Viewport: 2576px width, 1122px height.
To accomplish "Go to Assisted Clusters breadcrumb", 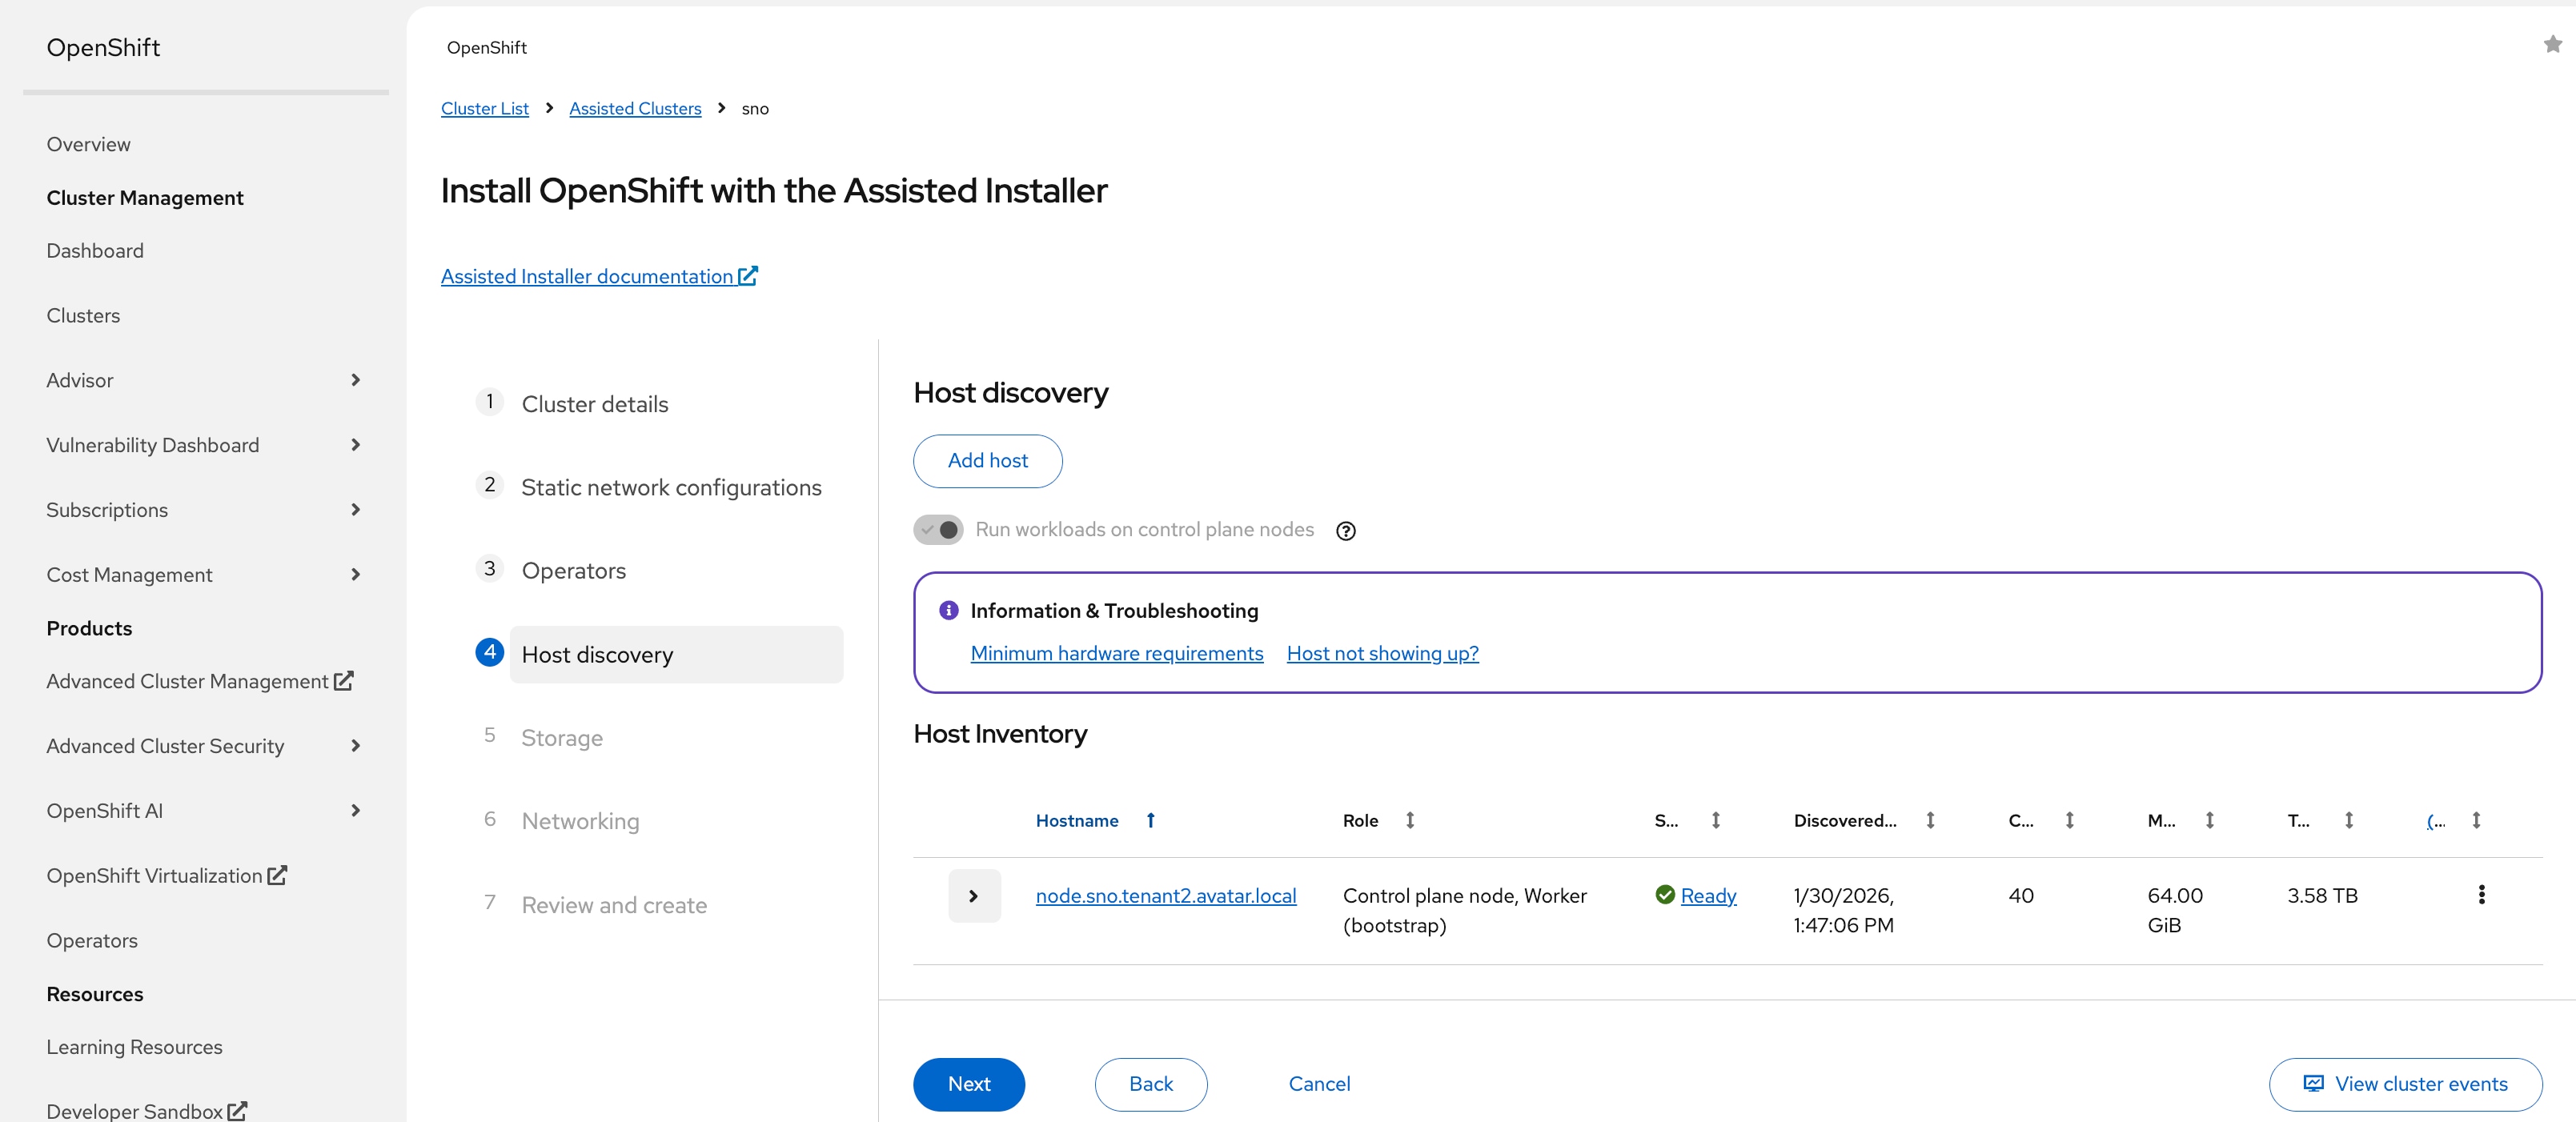I will coord(635,108).
